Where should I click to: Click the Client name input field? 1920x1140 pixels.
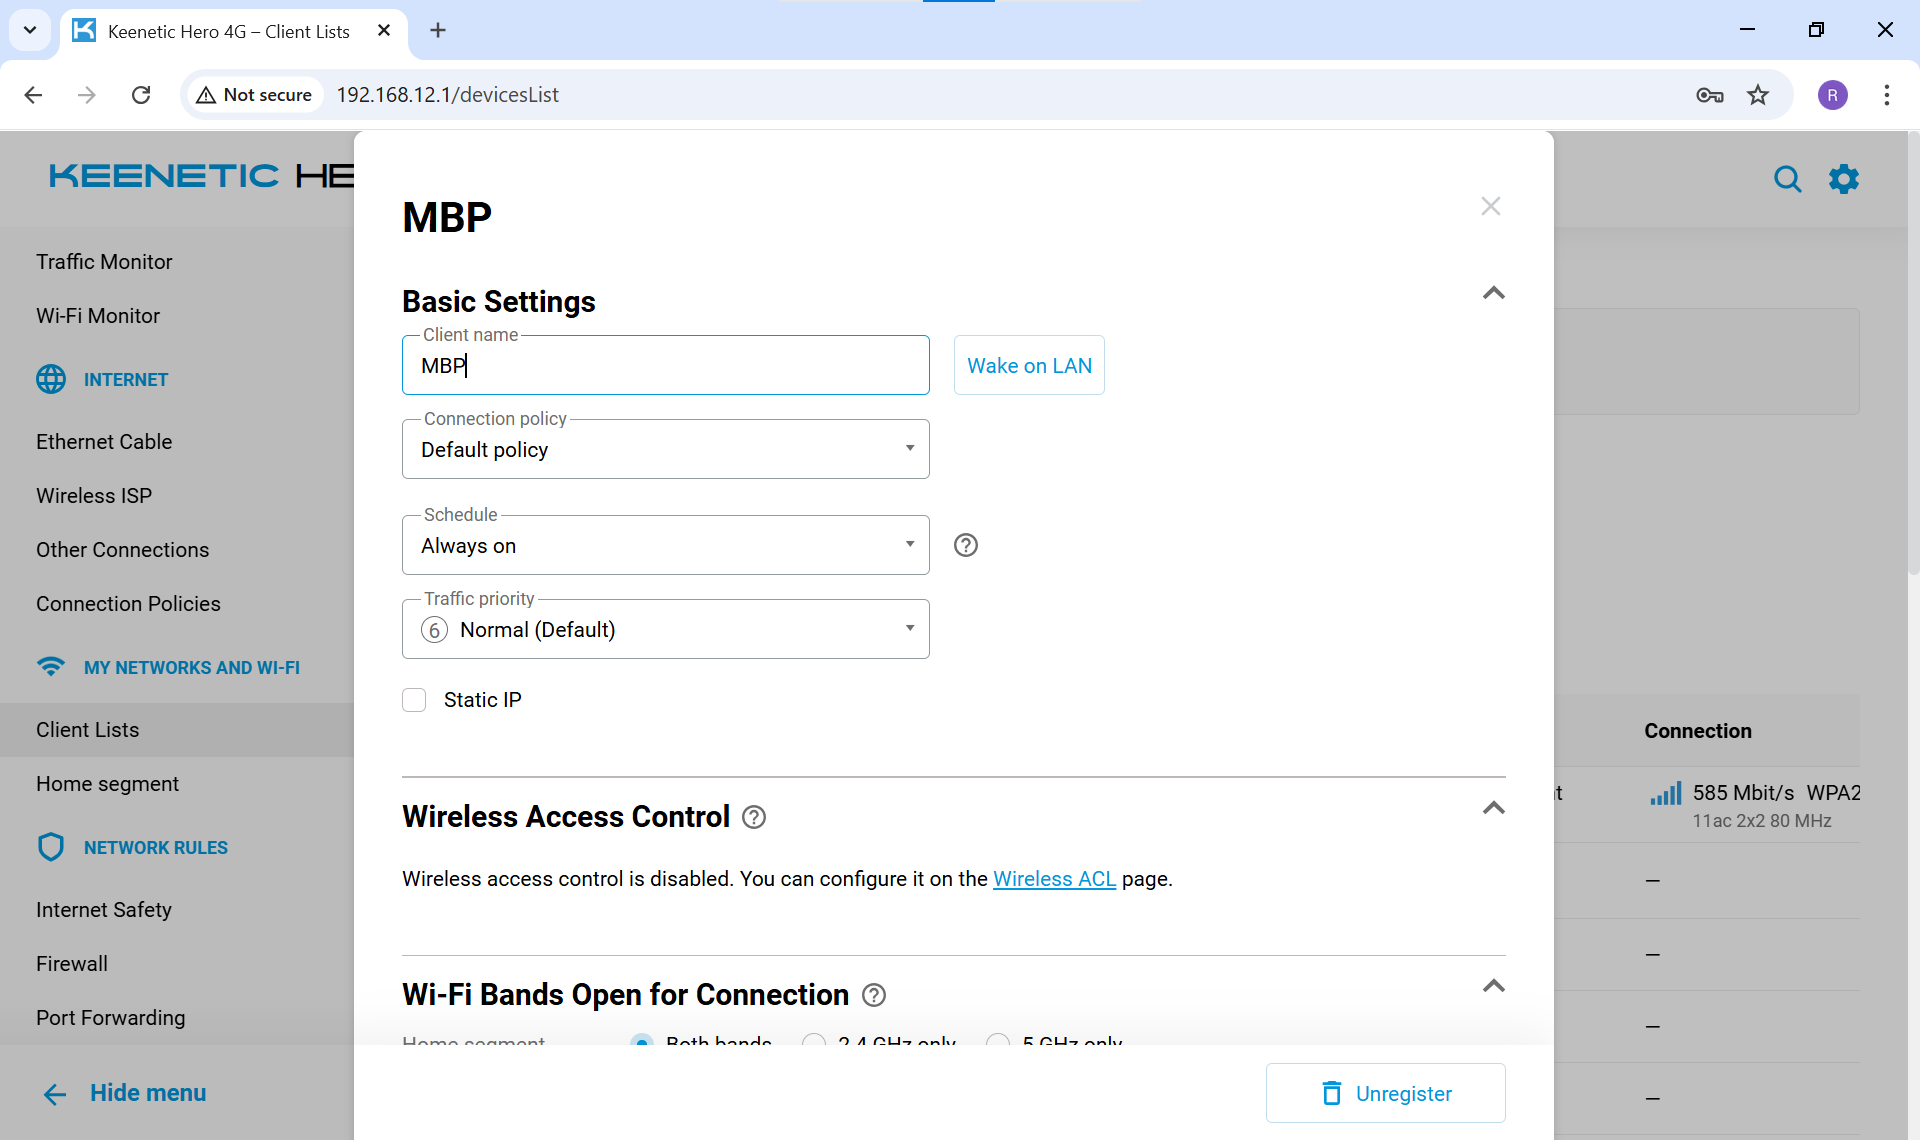(665, 366)
